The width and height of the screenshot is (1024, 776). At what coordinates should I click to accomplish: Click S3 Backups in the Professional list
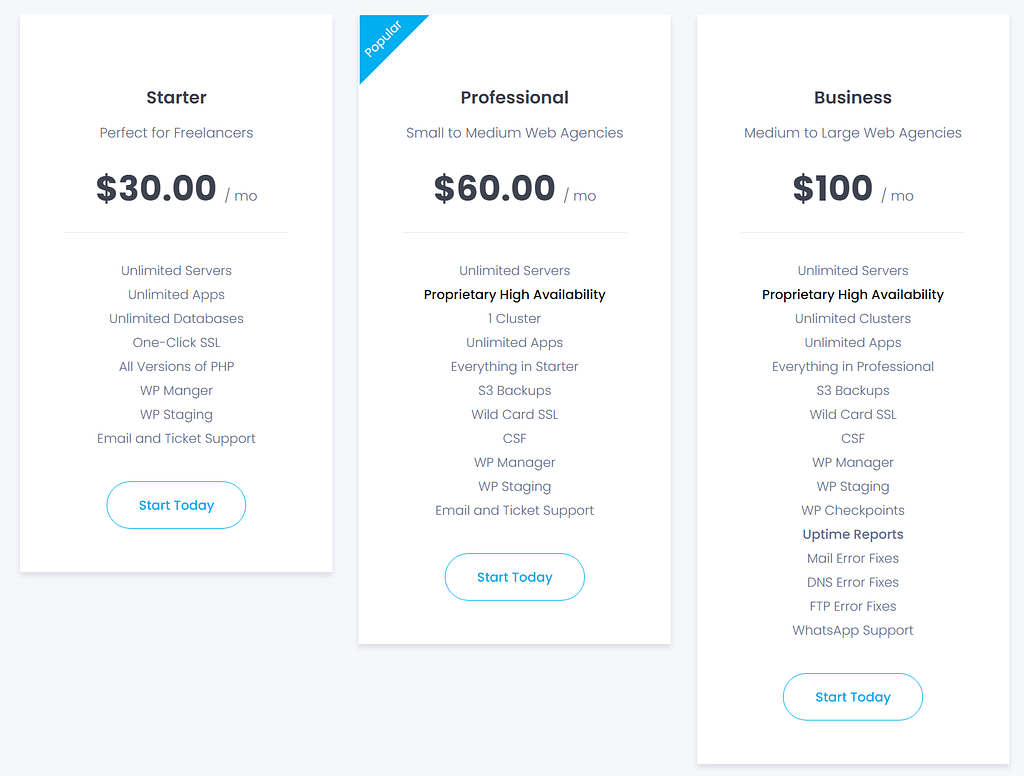click(x=514, y=390)
